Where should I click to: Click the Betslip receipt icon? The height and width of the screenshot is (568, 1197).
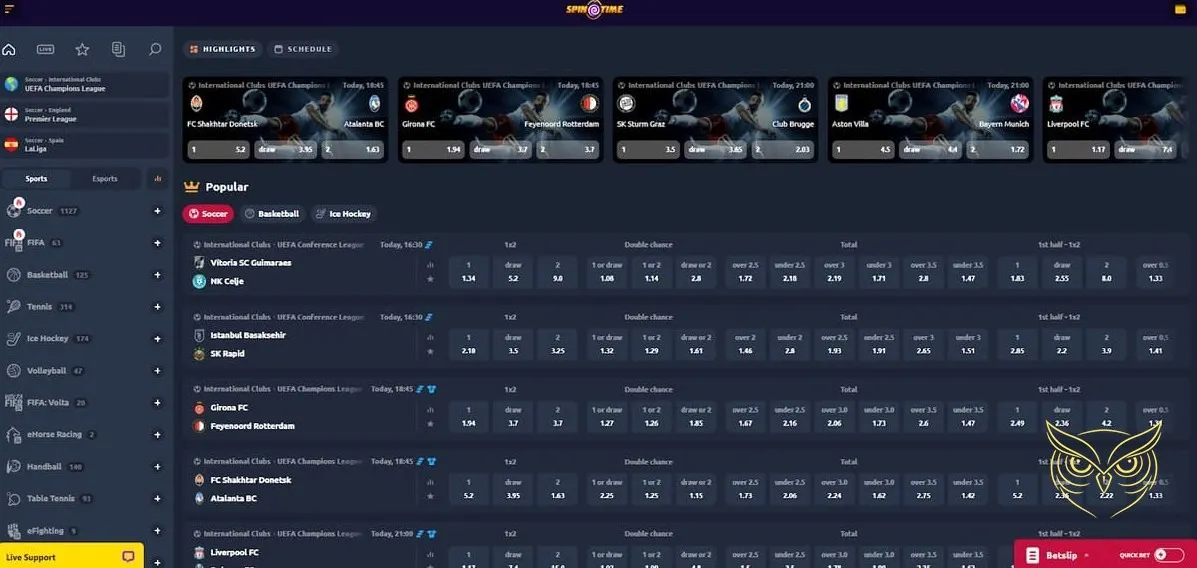[x=1033, y=556]
